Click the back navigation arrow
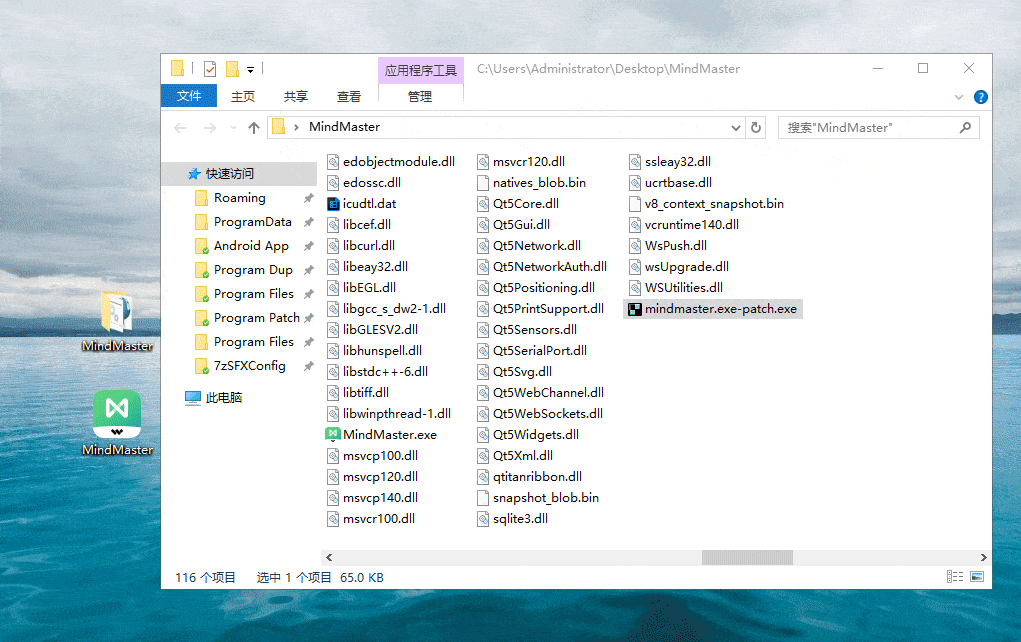Viewport: 1021px width, 642px height. [179, 127]
